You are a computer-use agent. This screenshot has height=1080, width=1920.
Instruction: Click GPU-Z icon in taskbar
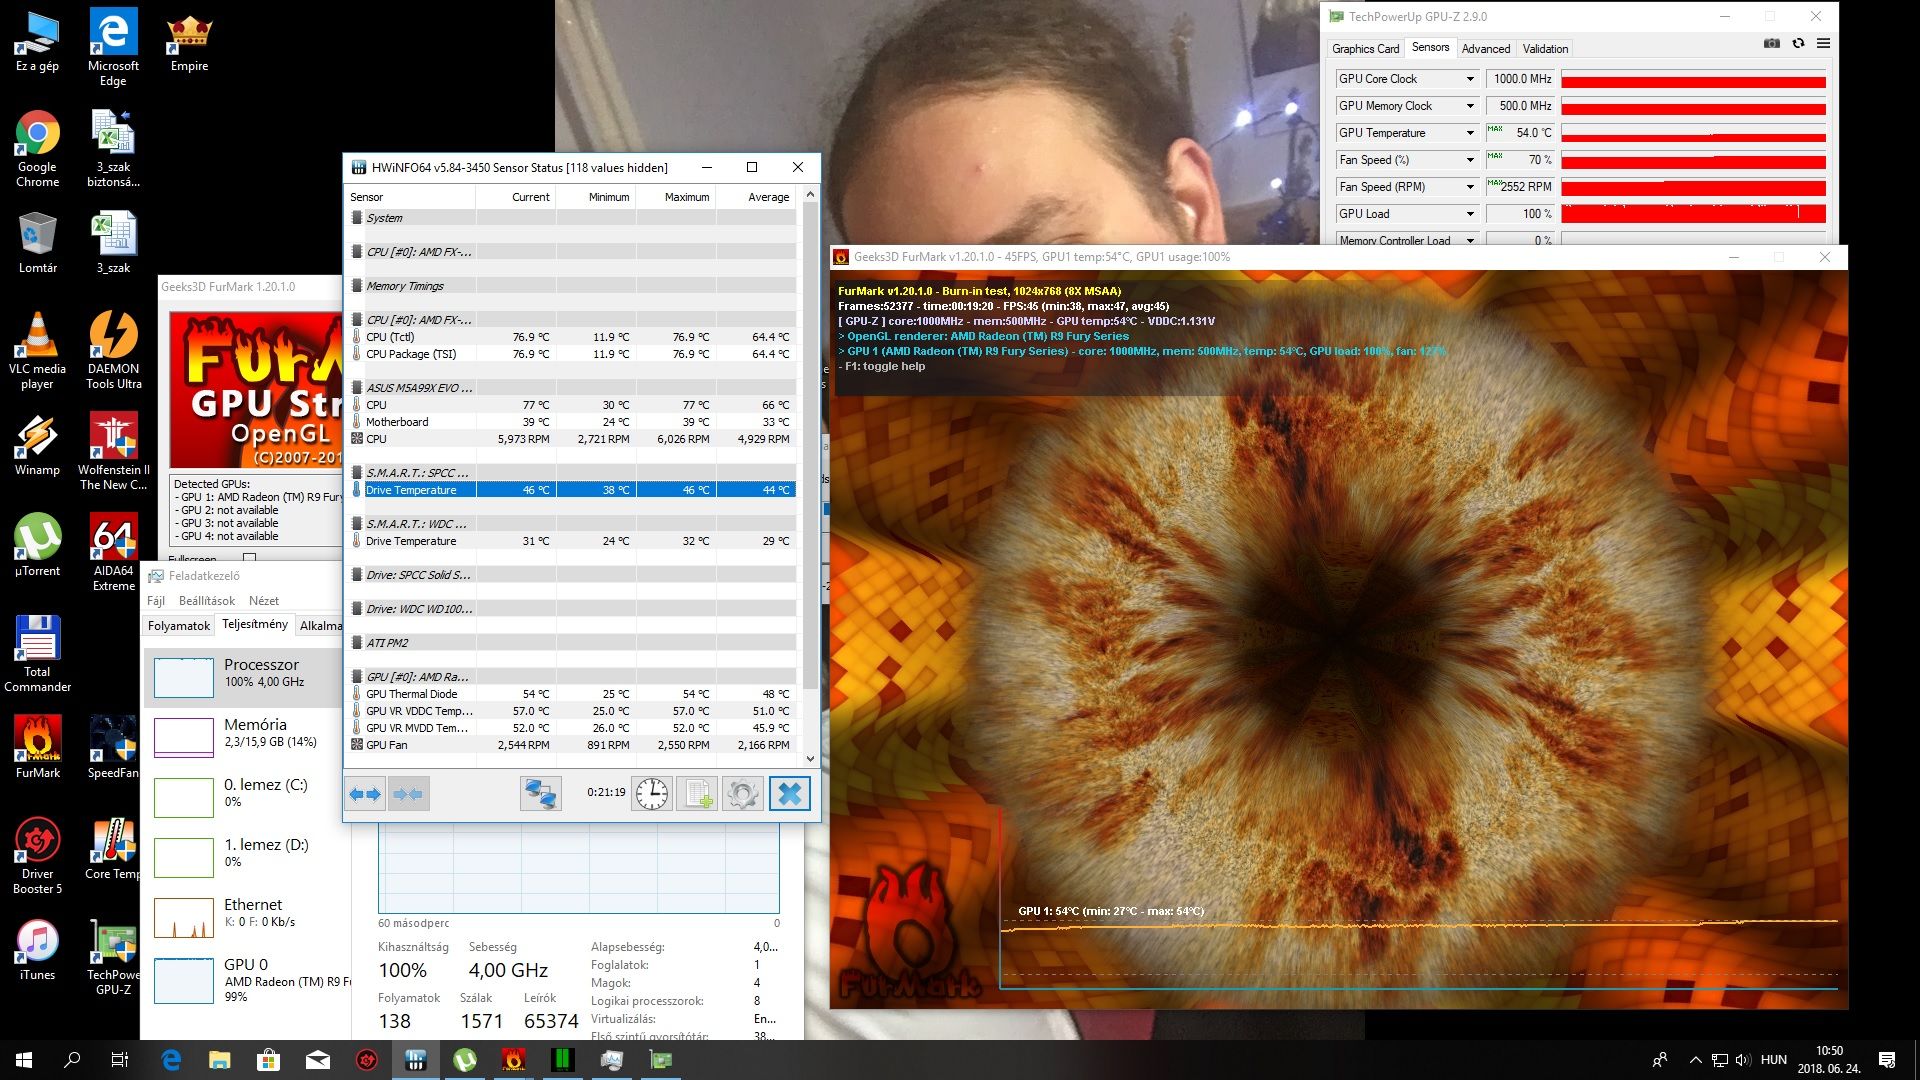(x=661, y=1060)
